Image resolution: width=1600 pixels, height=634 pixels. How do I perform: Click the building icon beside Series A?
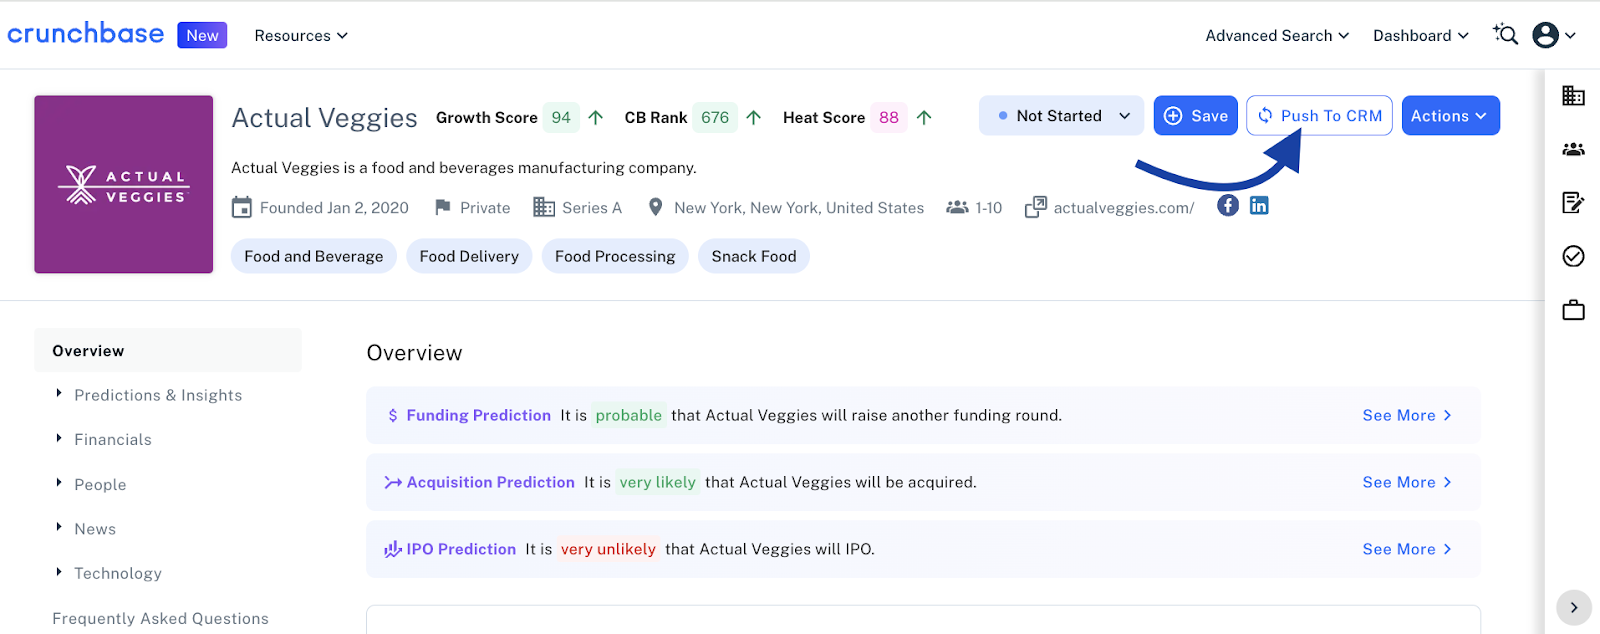pyautogui.click(x=544, y=207)
